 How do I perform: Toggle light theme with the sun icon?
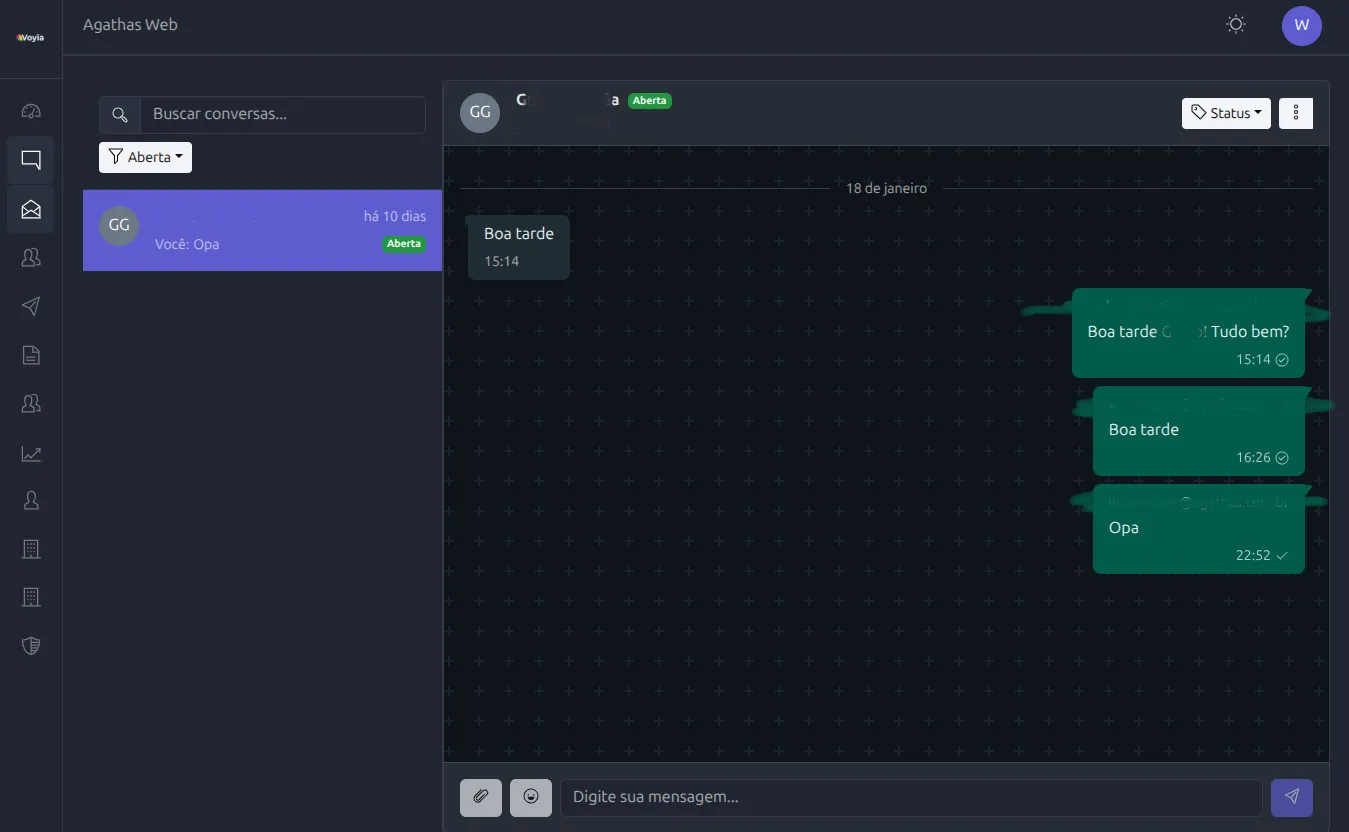(x=1236, y=25)
